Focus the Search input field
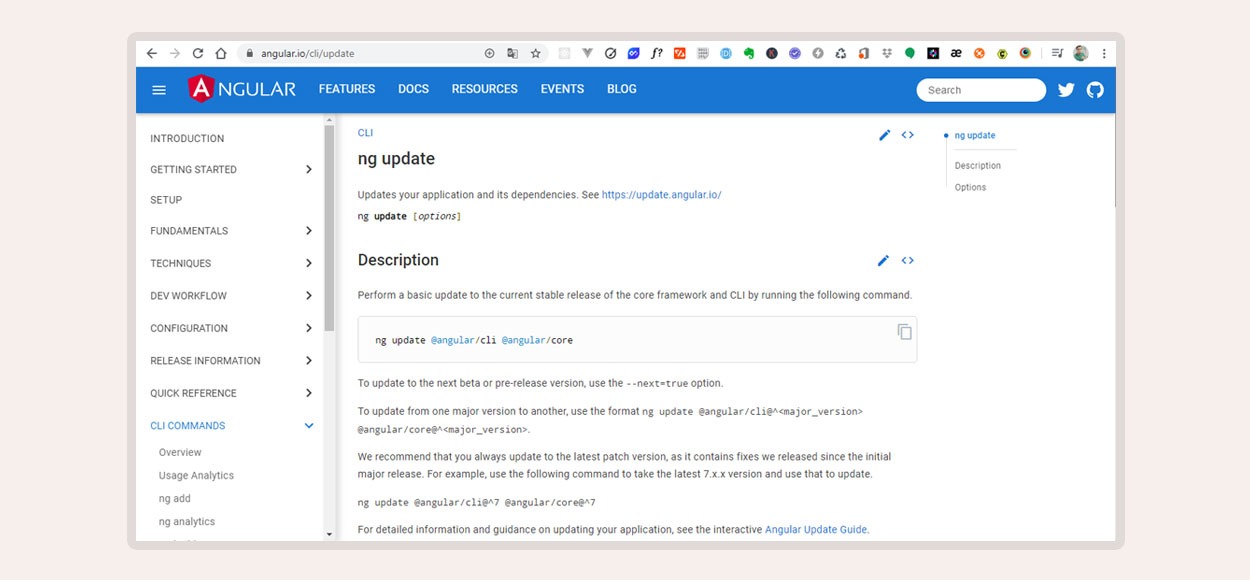The image size is (1250, 580). (981, 90)
